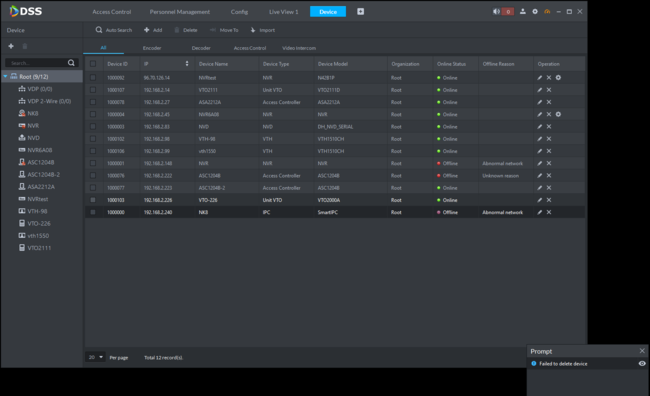Check the box for device 1000003
The image size is (650, 396).
pos(93,126)
